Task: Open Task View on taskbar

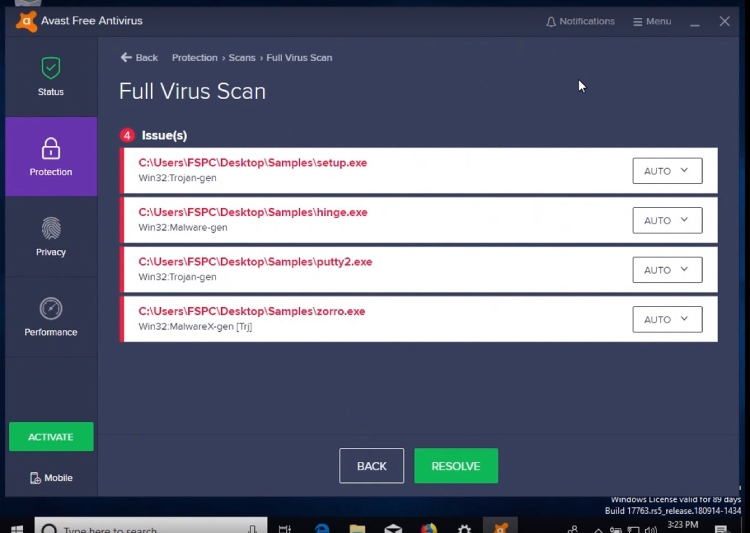Action: pos(285,528)
